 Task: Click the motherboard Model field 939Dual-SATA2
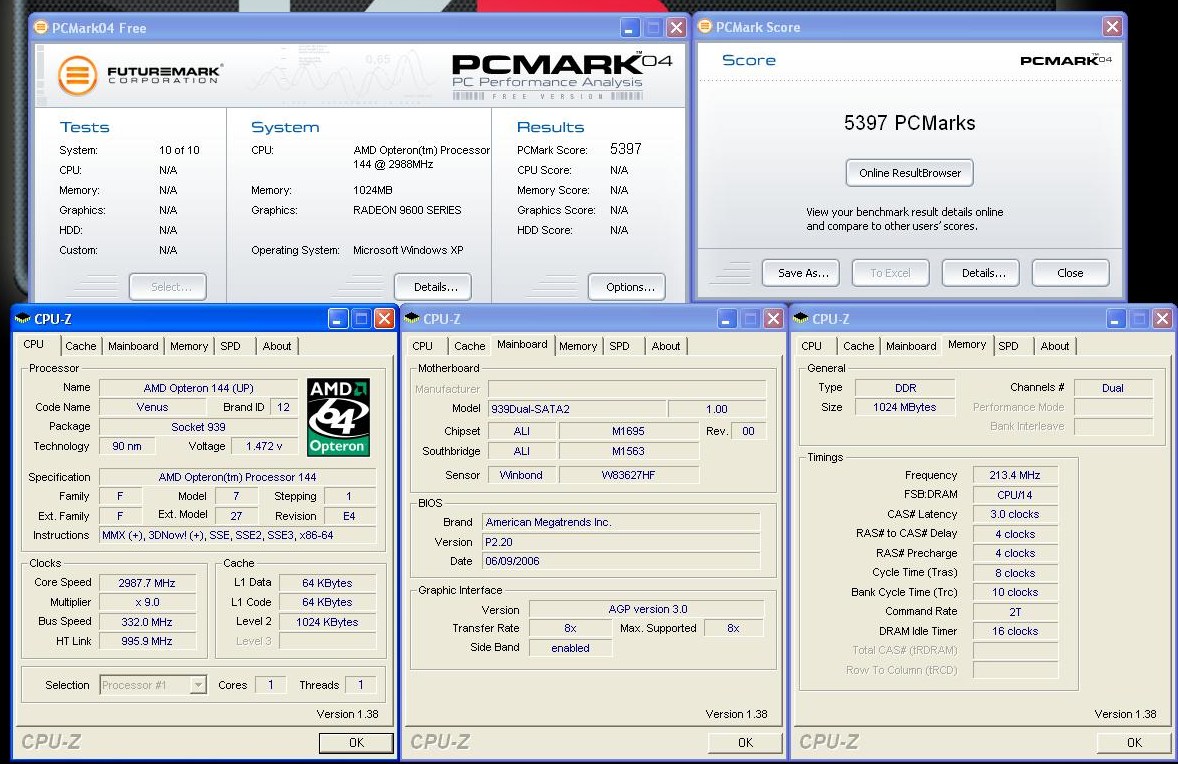tap(577, 409)
